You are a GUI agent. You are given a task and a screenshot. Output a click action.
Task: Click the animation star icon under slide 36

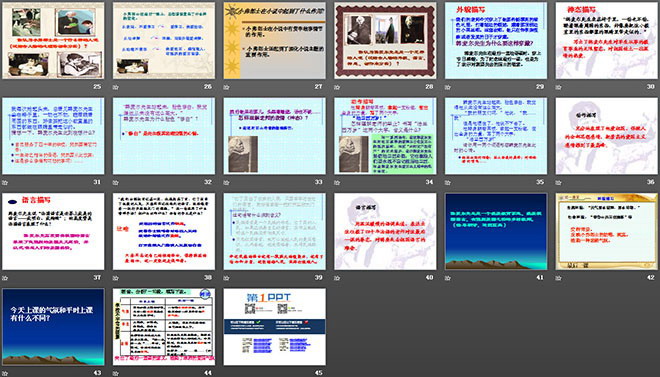[x=559, y=183]
